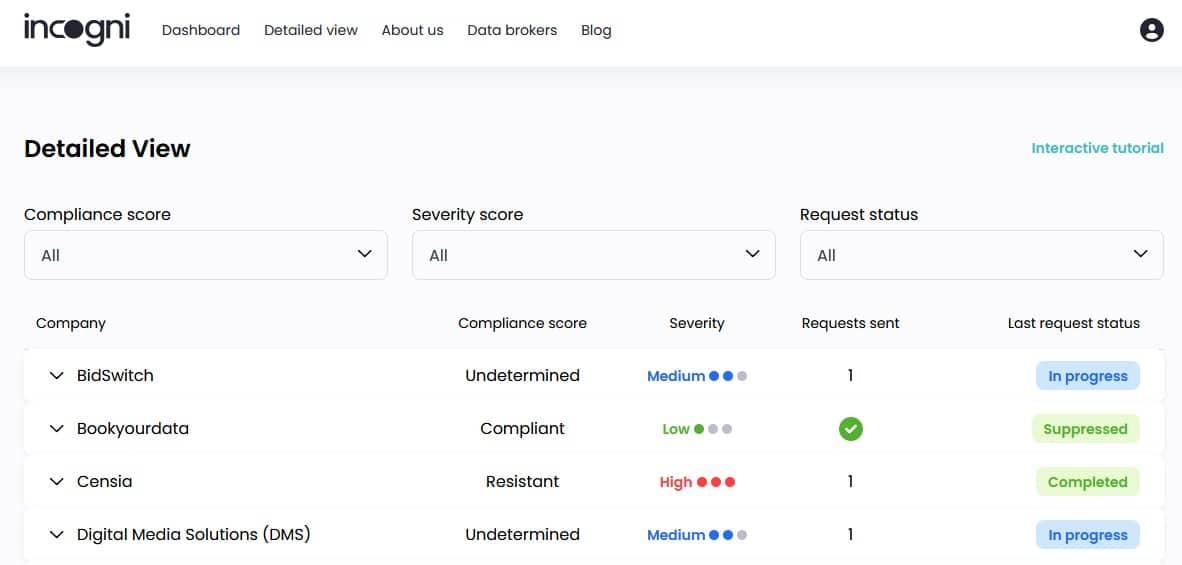Click the Last request status column header
Screen dimensions: 1182x565
tap(1073, 323)
